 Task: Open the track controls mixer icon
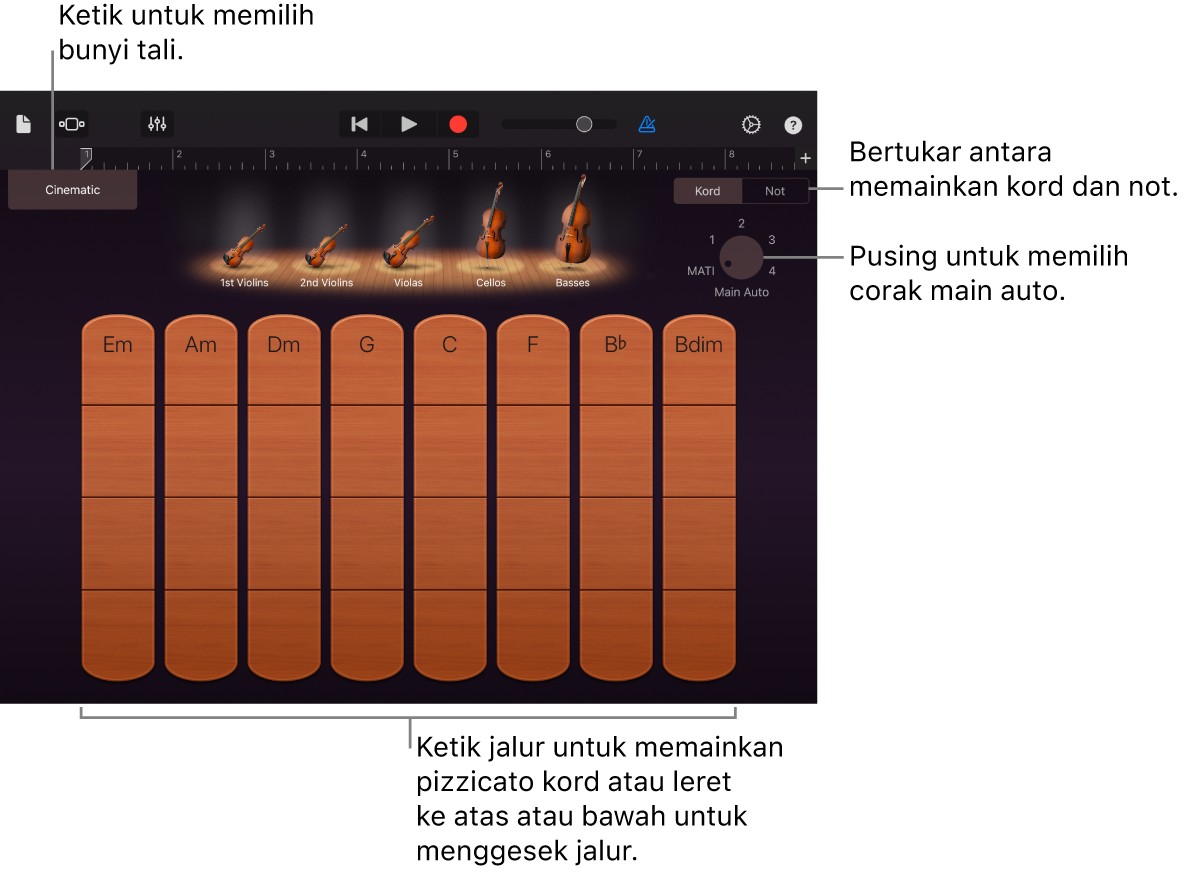coord(157,124)
